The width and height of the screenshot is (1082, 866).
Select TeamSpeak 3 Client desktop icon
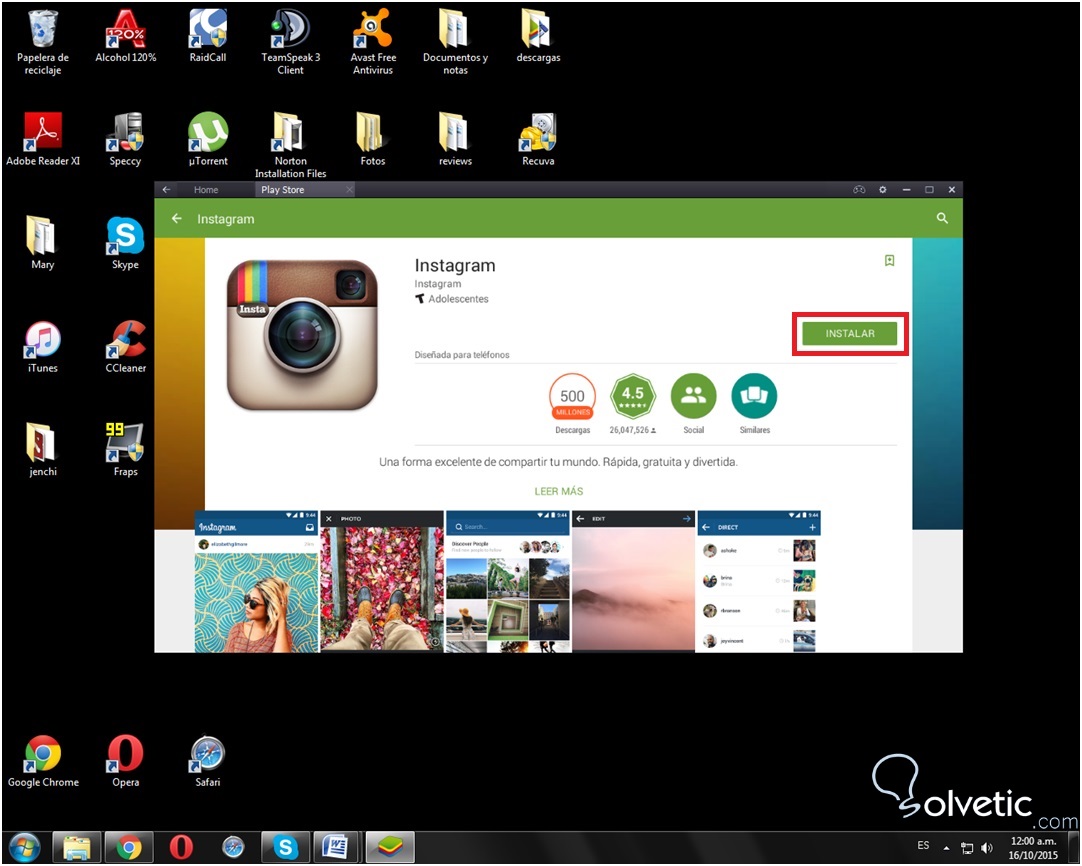click(x=291, y=43)
